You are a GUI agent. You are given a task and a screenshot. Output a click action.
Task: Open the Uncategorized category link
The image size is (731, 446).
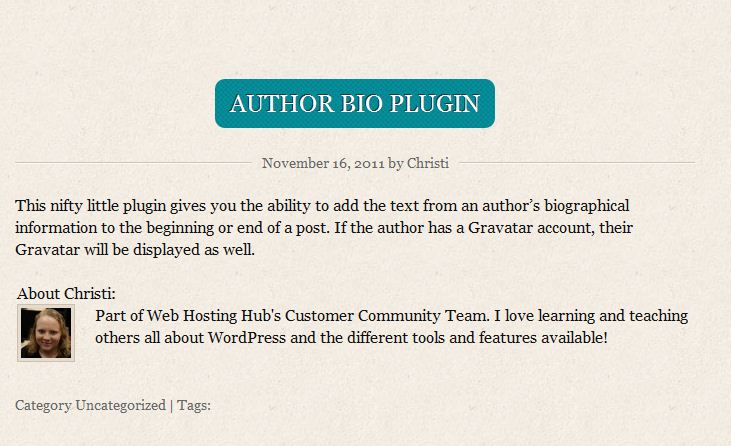pos(121,405)
